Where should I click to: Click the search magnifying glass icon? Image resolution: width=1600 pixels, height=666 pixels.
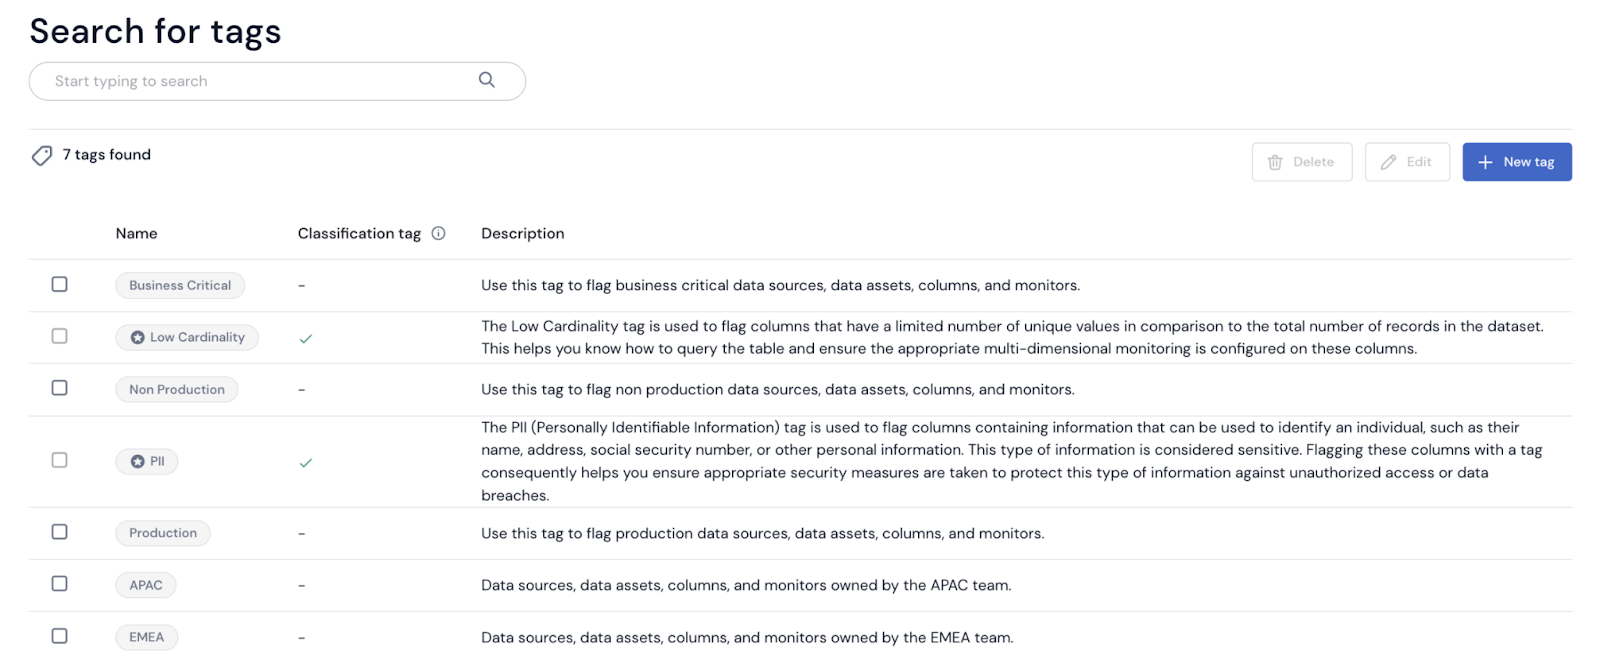(487, 81)
